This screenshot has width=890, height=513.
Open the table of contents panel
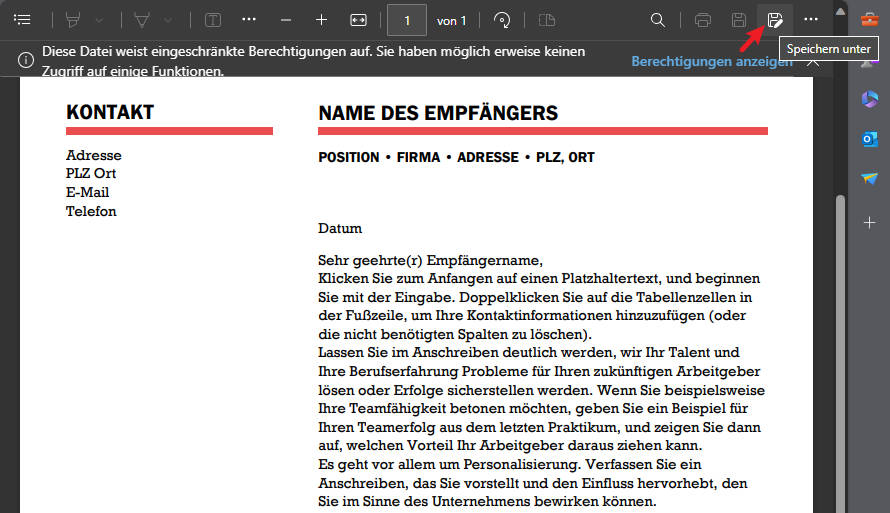click(x=22, y=20)
